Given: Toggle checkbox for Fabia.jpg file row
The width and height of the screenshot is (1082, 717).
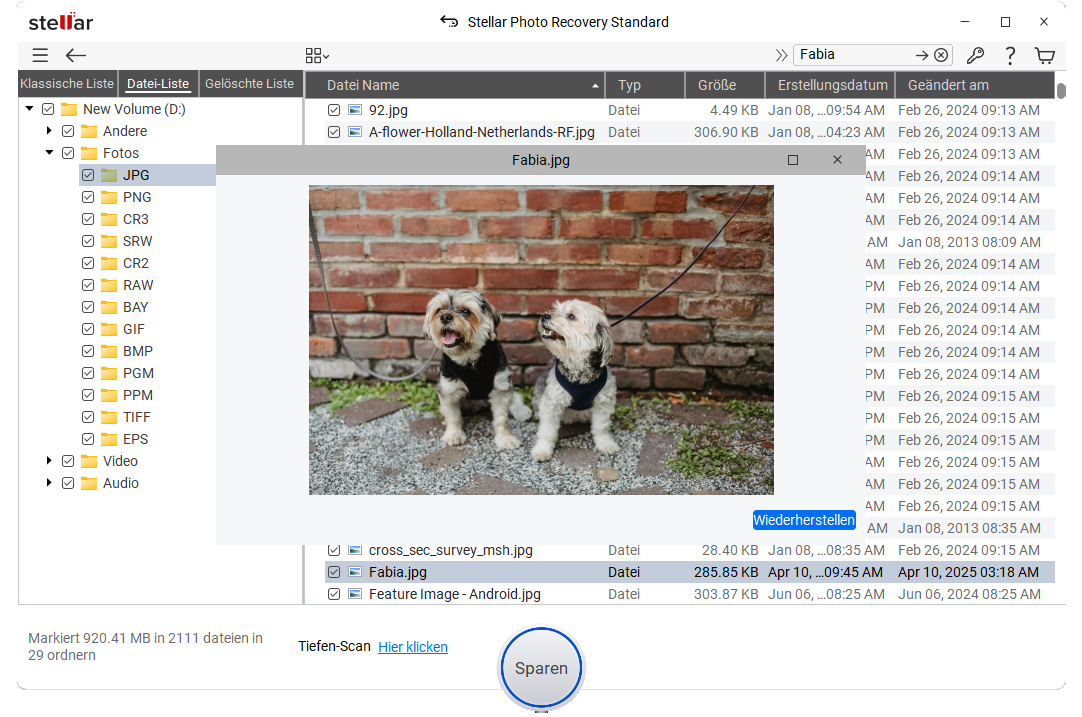Looking at the screenshot, I should pyautogui.click(x=335, y=572).
